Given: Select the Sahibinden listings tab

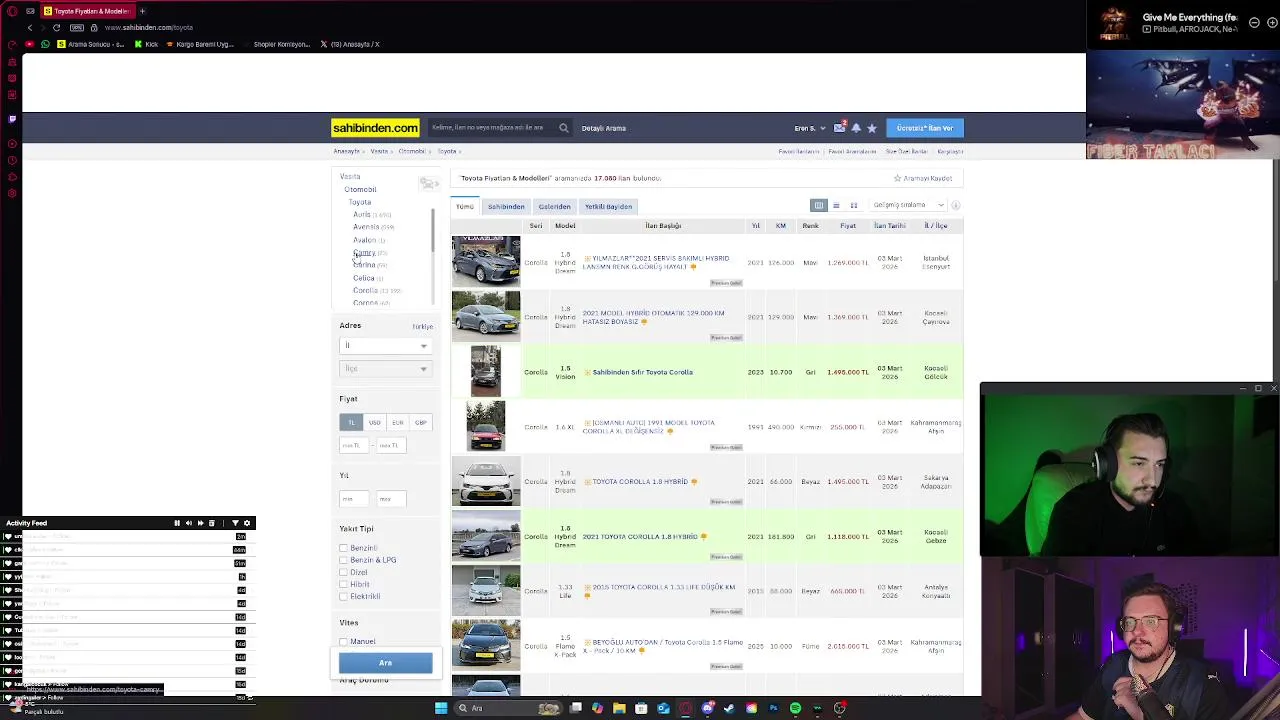Looking at the screenshot, I should [x=506, y=206].
